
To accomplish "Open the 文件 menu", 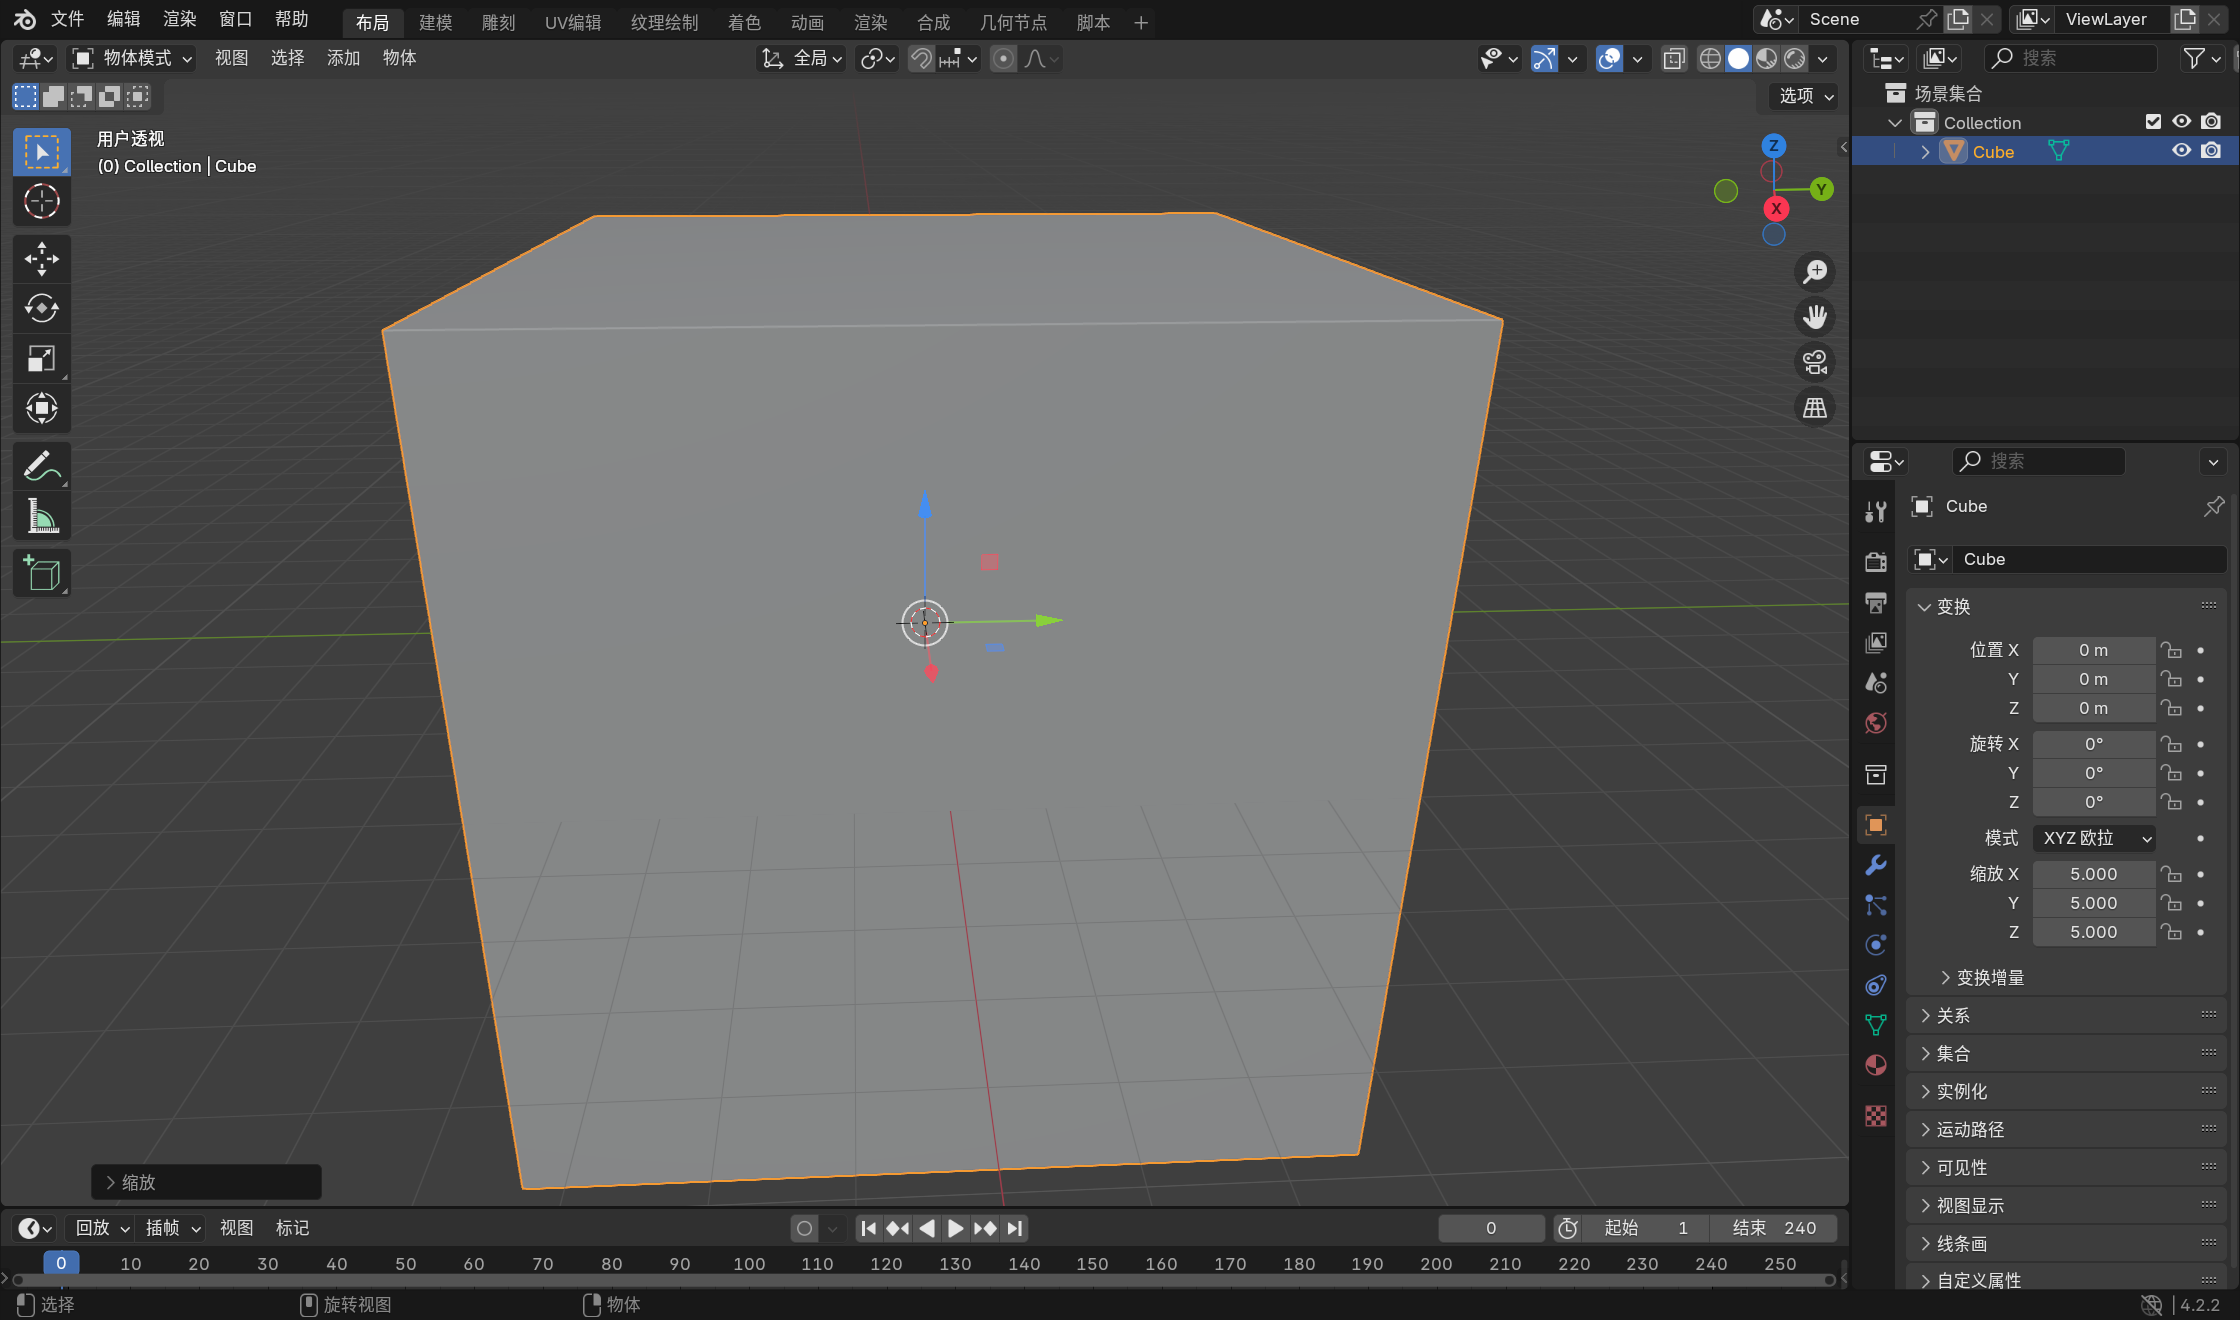I will click(x=67, y=19).
